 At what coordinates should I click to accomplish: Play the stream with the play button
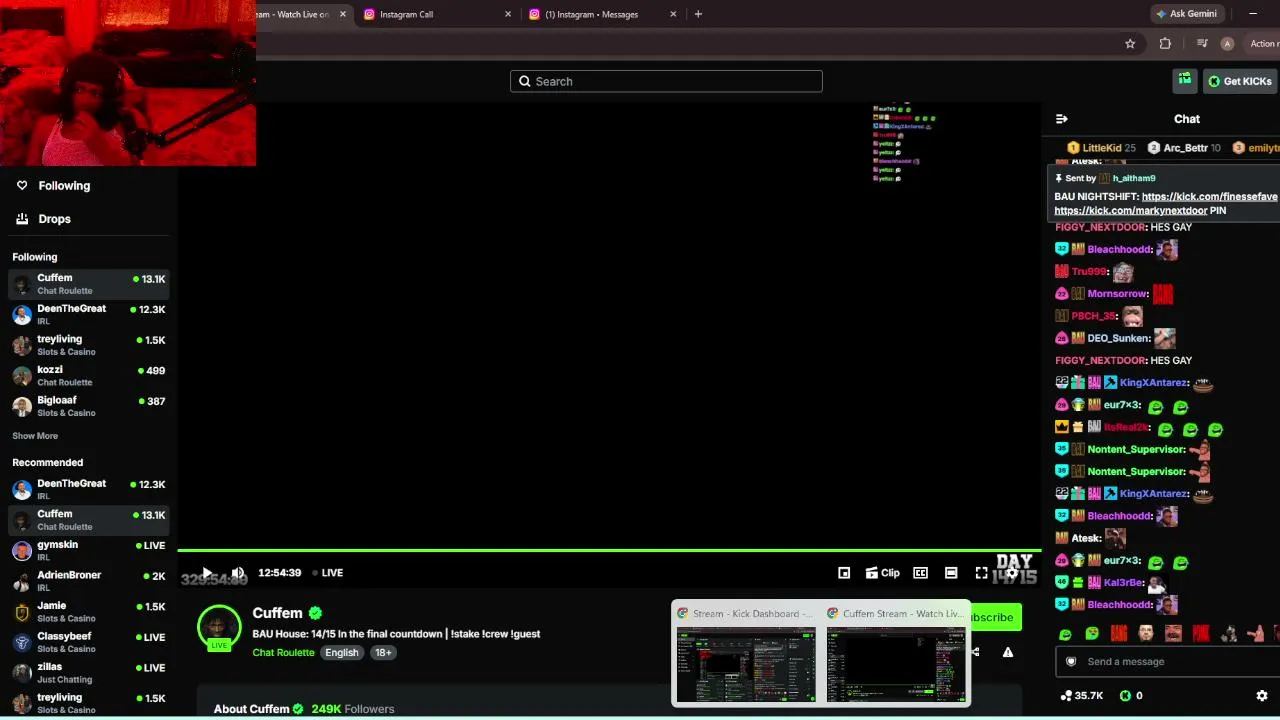coord(207,573)
